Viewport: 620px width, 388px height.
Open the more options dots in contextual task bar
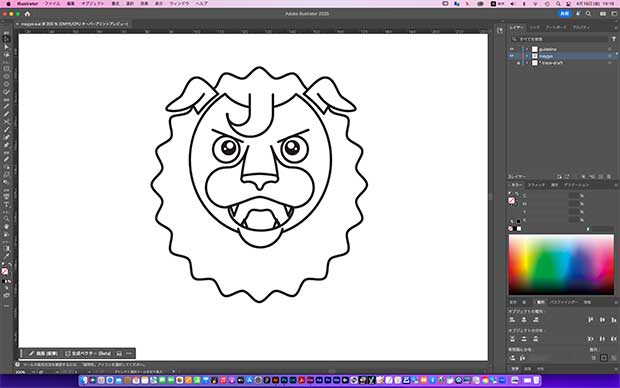tap(129, 353)
